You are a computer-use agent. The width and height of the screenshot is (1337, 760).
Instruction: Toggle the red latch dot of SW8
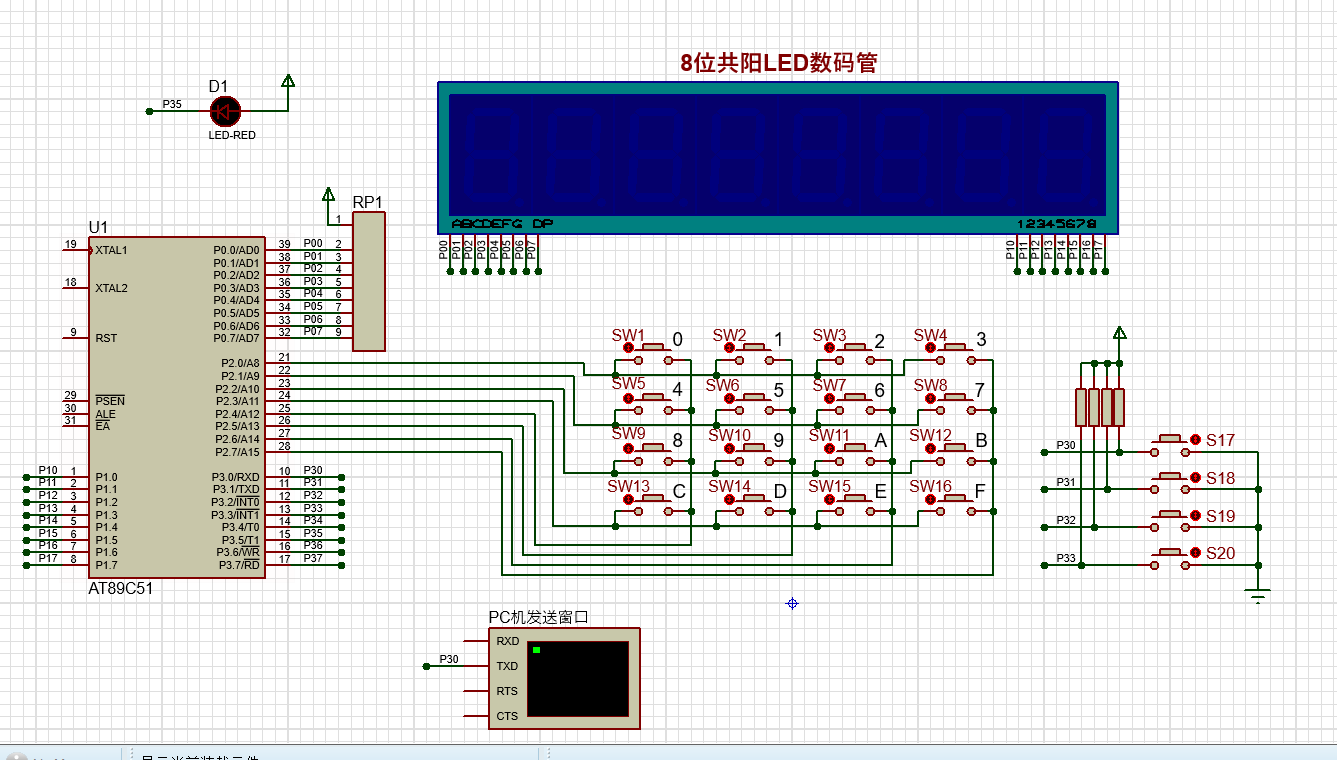(x=931, y=398)
